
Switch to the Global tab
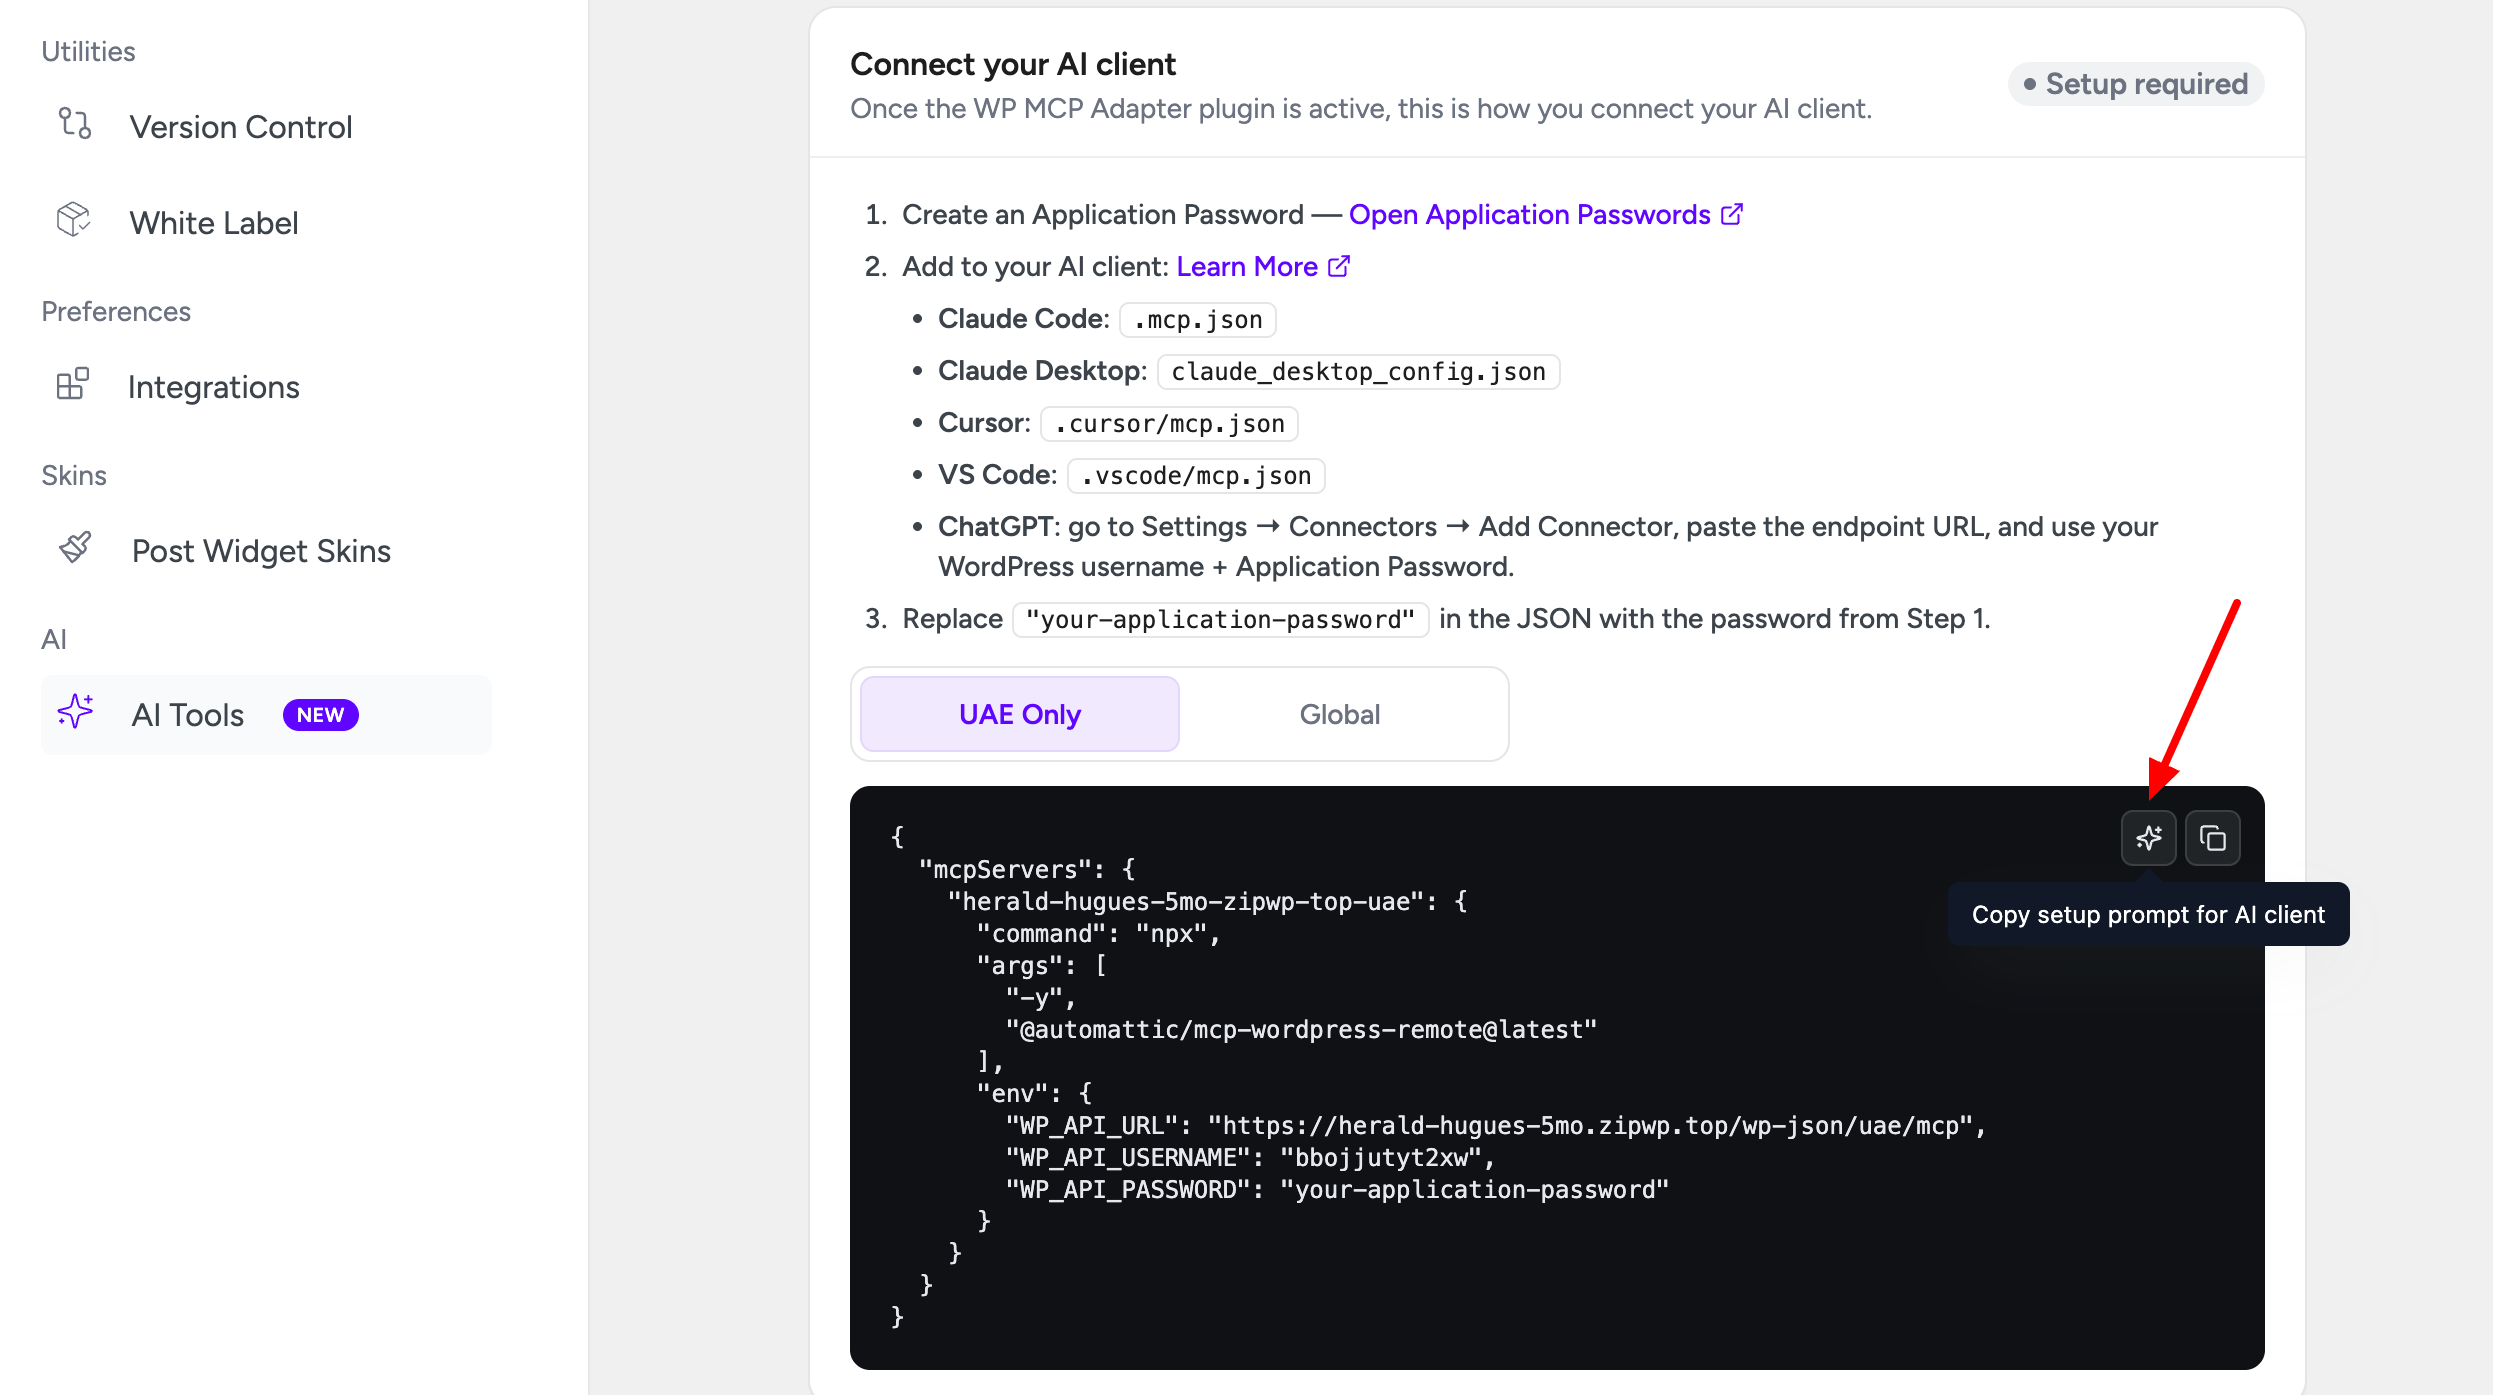point(1339,714)
